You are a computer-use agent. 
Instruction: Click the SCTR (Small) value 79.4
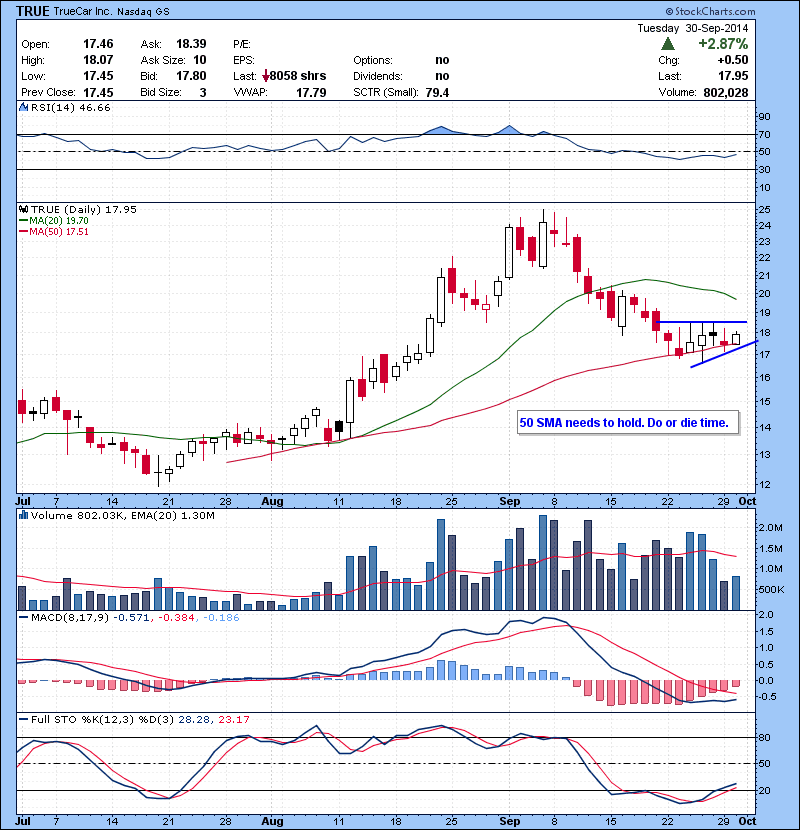[x=437, y=93]
